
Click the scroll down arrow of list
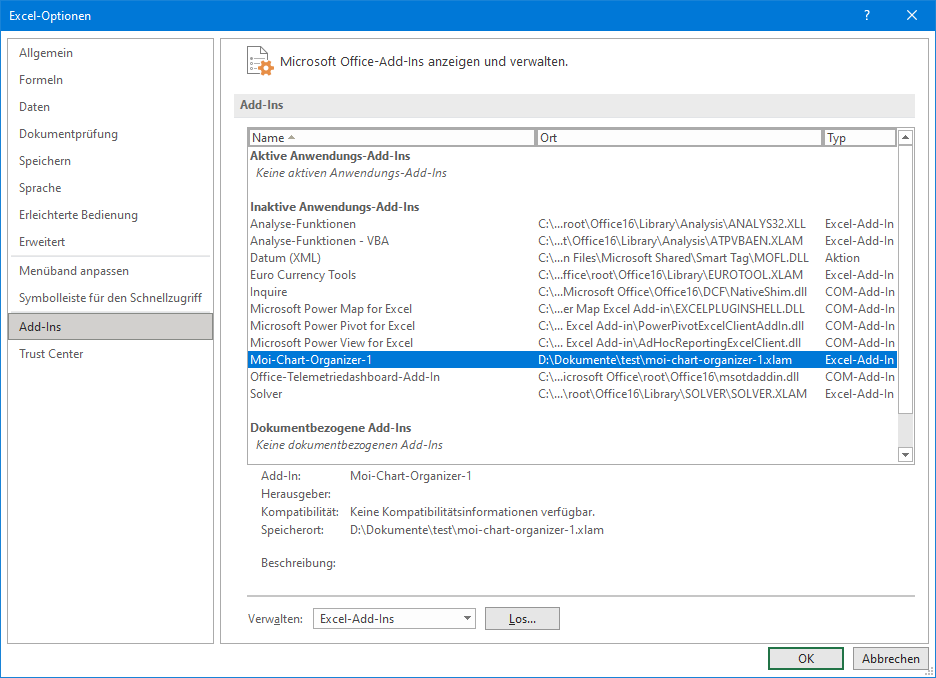(x=906, y=455)
